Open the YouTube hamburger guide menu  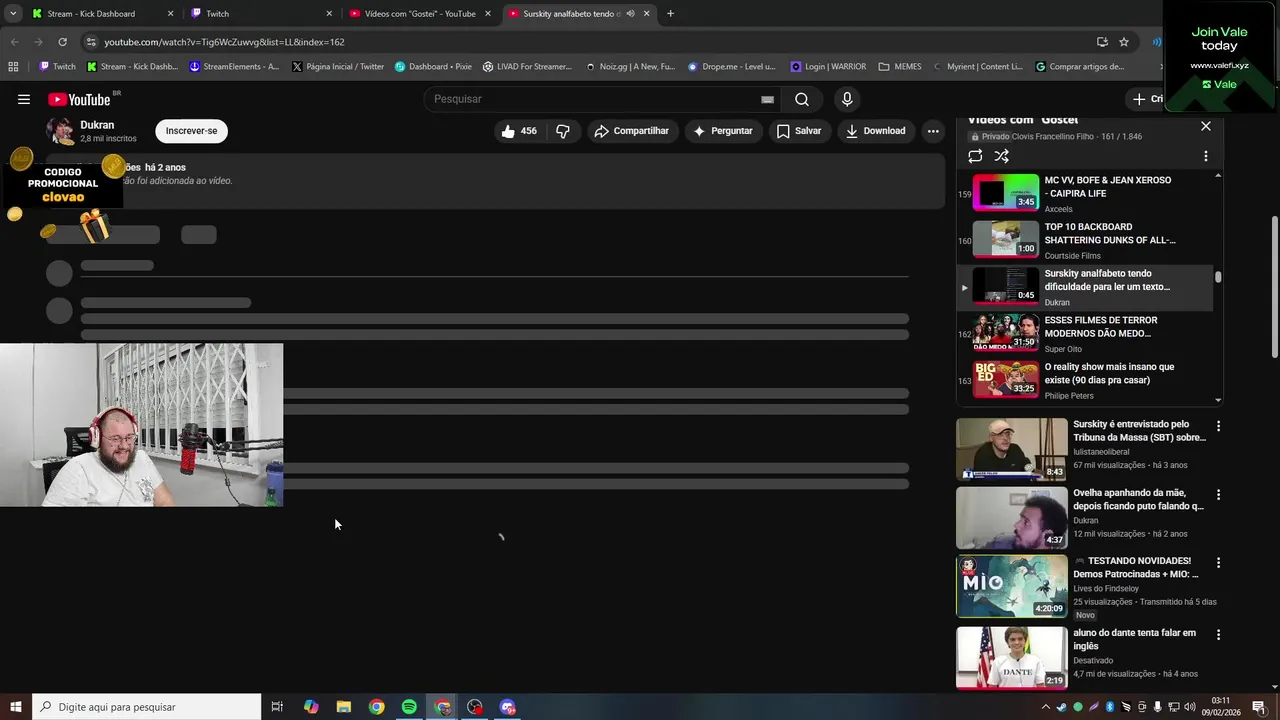tap(24, 99)
